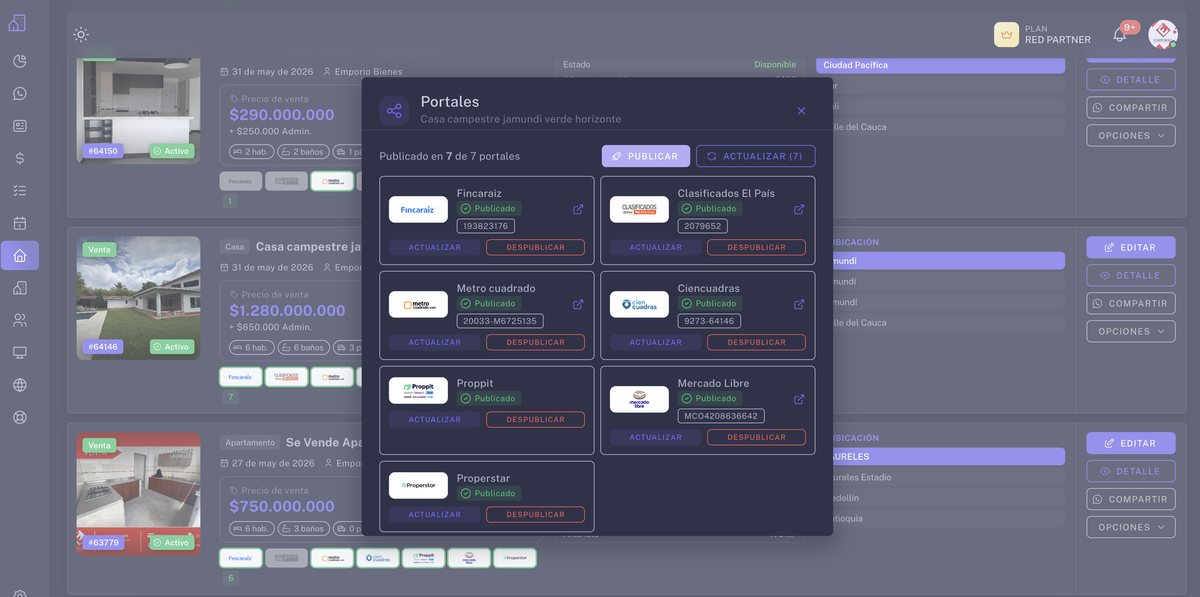Open user profile avatar
Image resolution: width=1200 pixels, height=597 pixels.
click(x=1163, y=34)
